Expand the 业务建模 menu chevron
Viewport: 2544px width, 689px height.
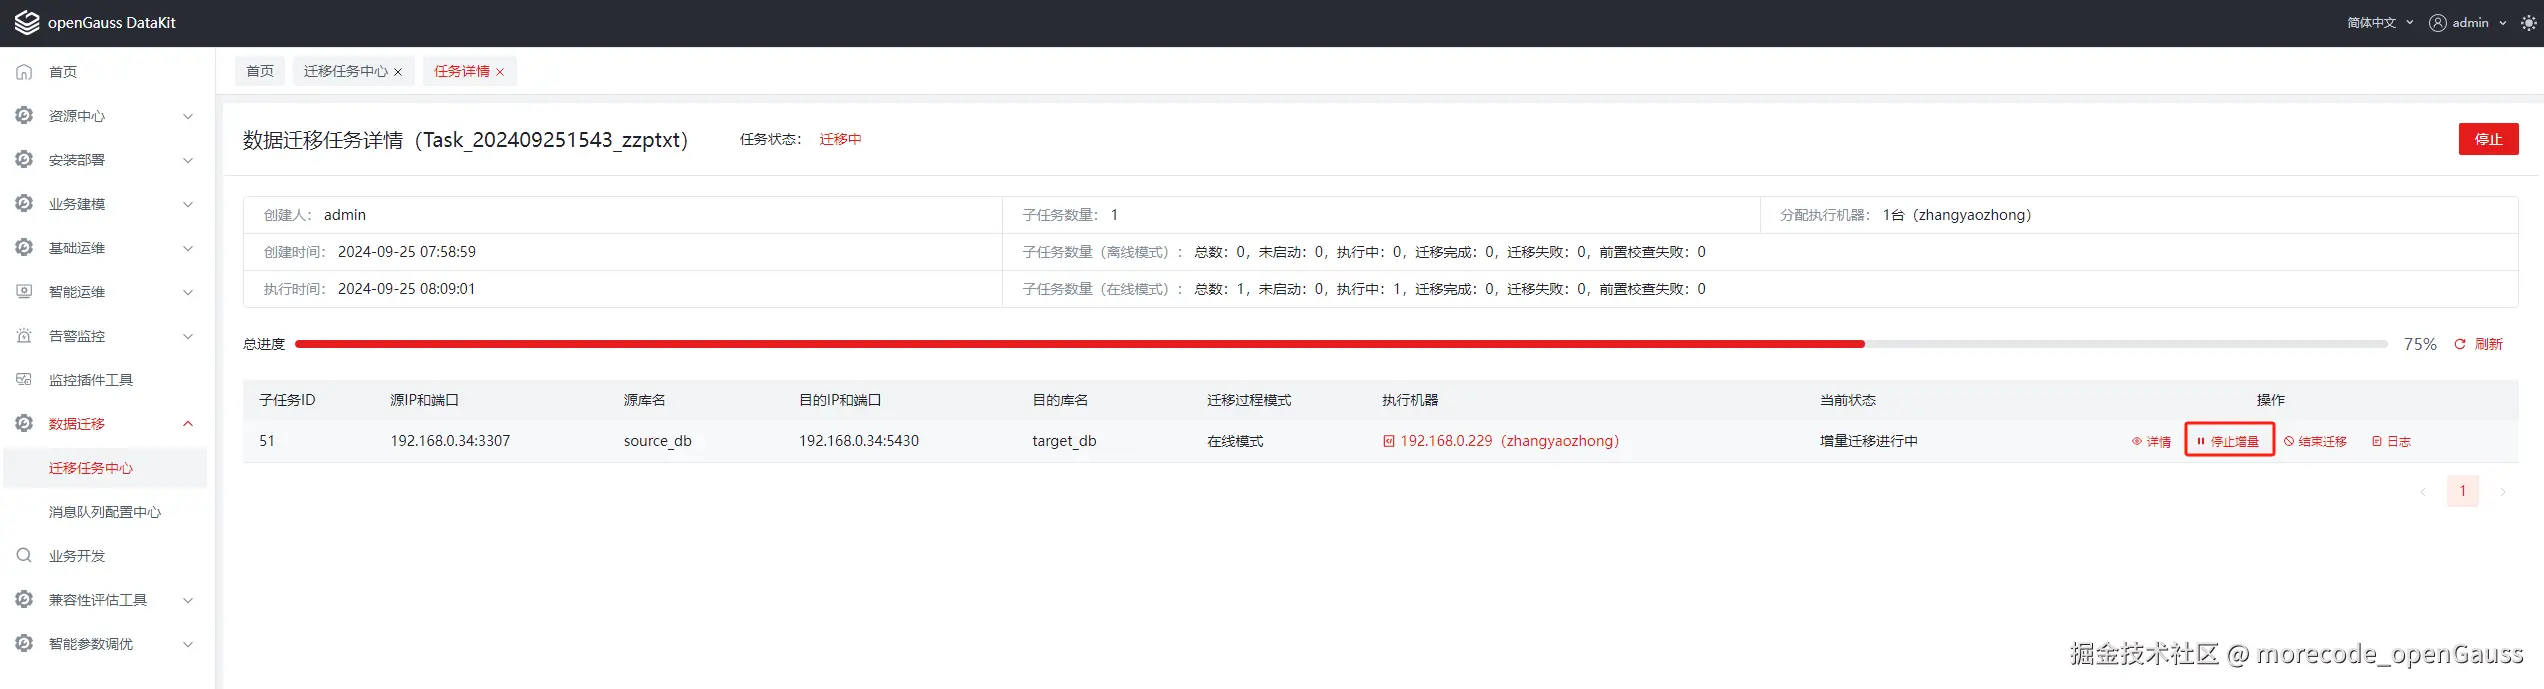188,204
